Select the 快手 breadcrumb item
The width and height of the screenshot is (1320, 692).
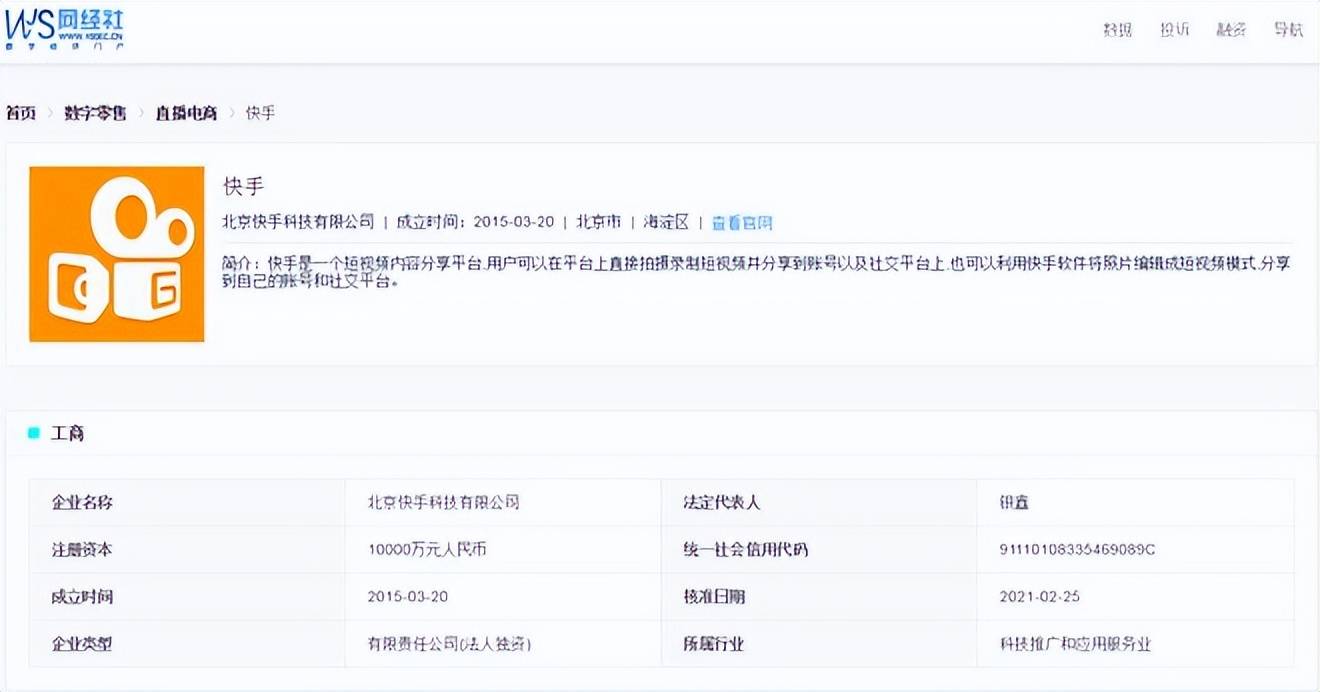coord(260,113)
